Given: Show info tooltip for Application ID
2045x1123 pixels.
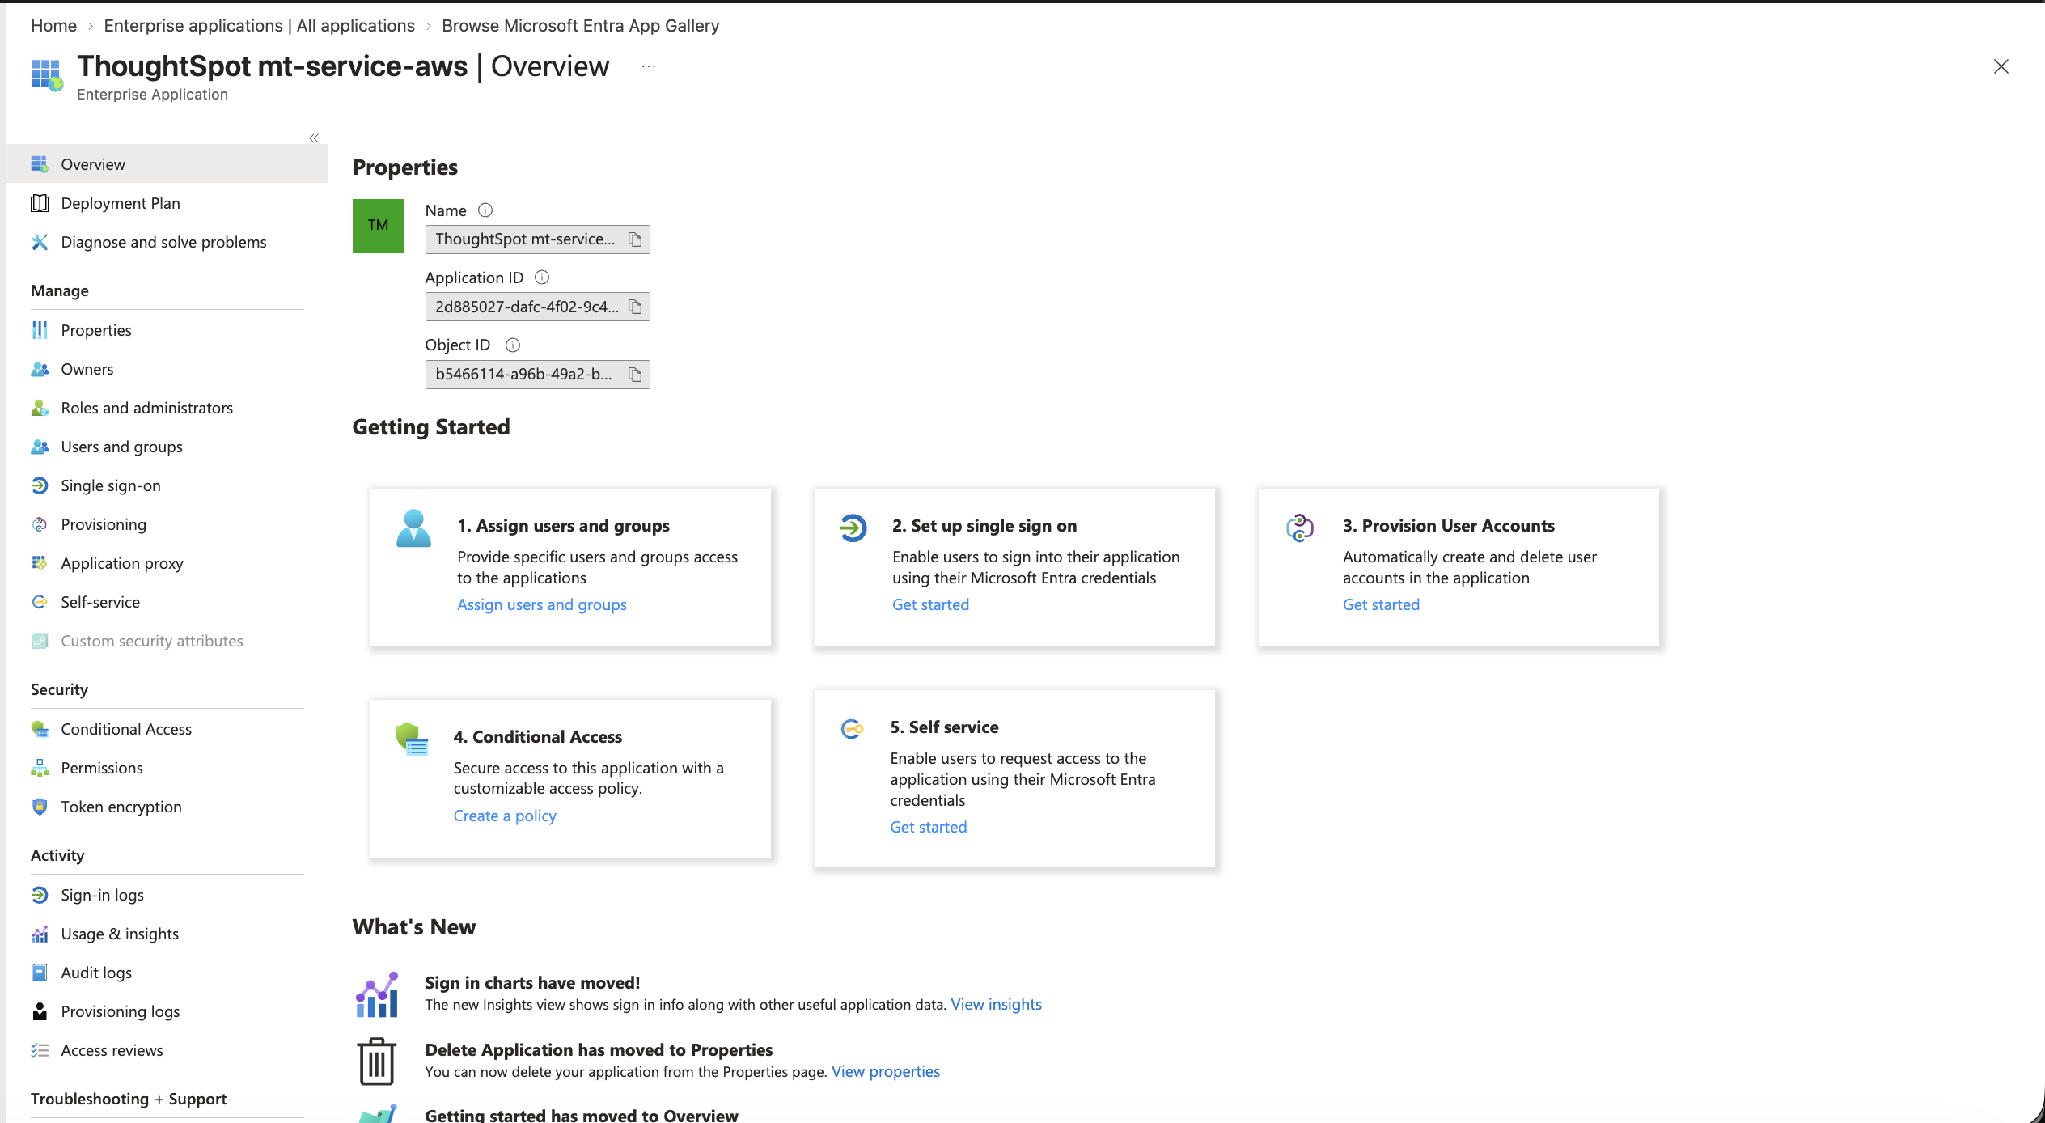Looking at the screenshot, I should coord(542,277).
